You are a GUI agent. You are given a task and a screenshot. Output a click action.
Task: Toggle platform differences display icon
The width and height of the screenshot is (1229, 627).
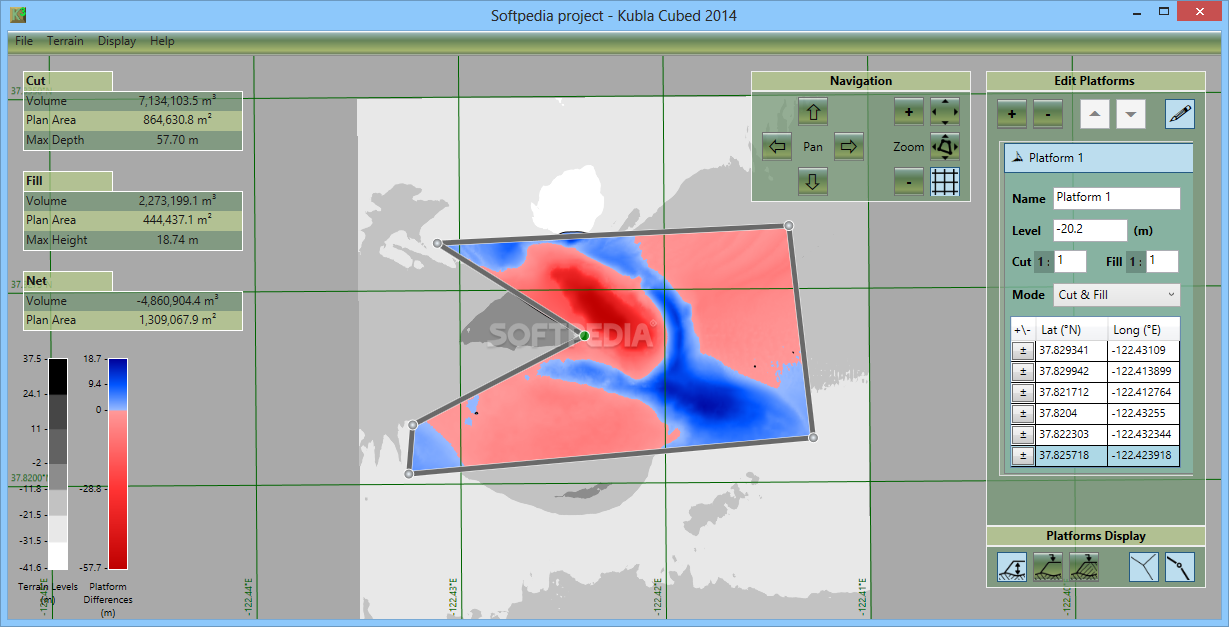coord(1012,567)
